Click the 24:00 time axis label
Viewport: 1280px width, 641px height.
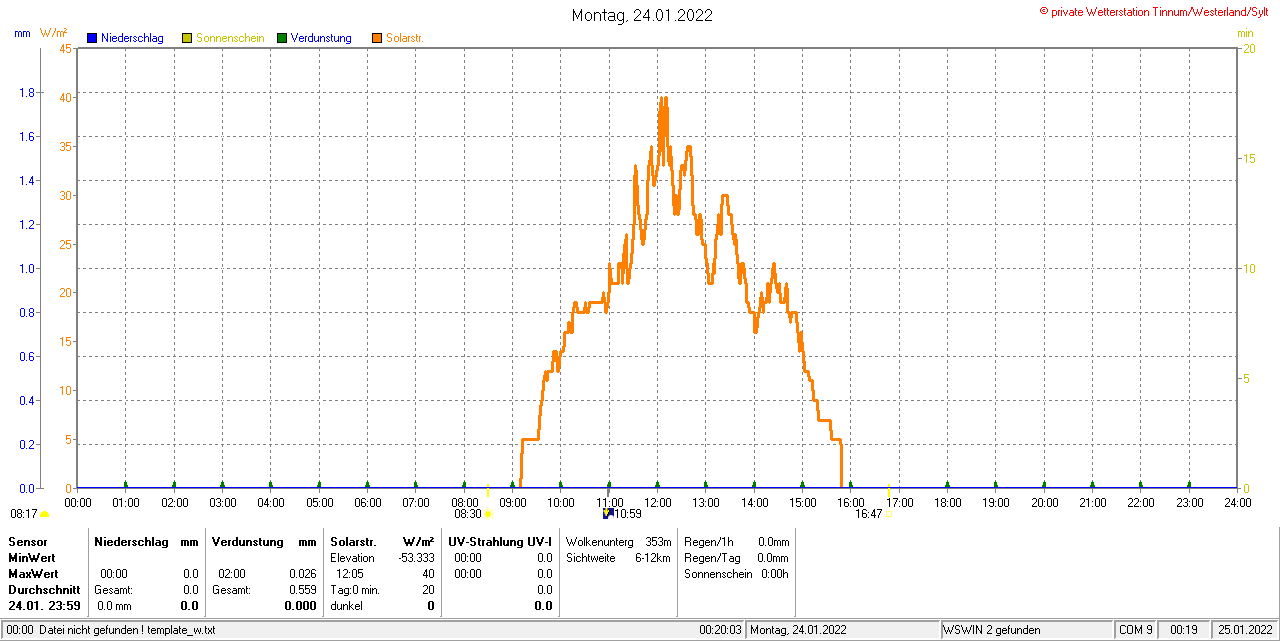1237,502
